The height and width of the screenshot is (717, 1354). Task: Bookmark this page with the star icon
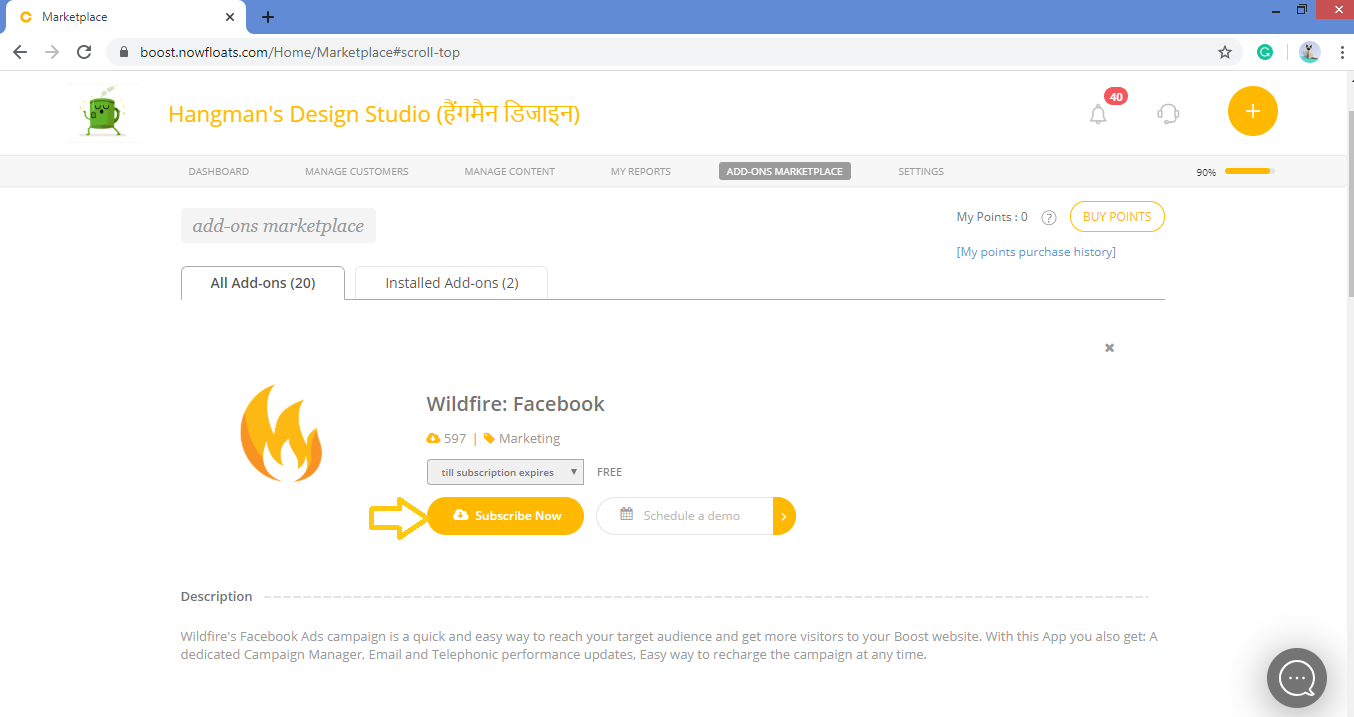pyautogui.click(x=1225, y=52)
